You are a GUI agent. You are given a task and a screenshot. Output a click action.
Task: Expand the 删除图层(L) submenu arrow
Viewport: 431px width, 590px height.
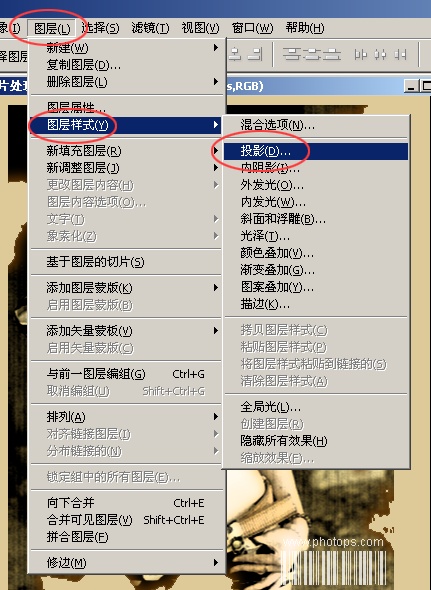click(x=216, y=82)
